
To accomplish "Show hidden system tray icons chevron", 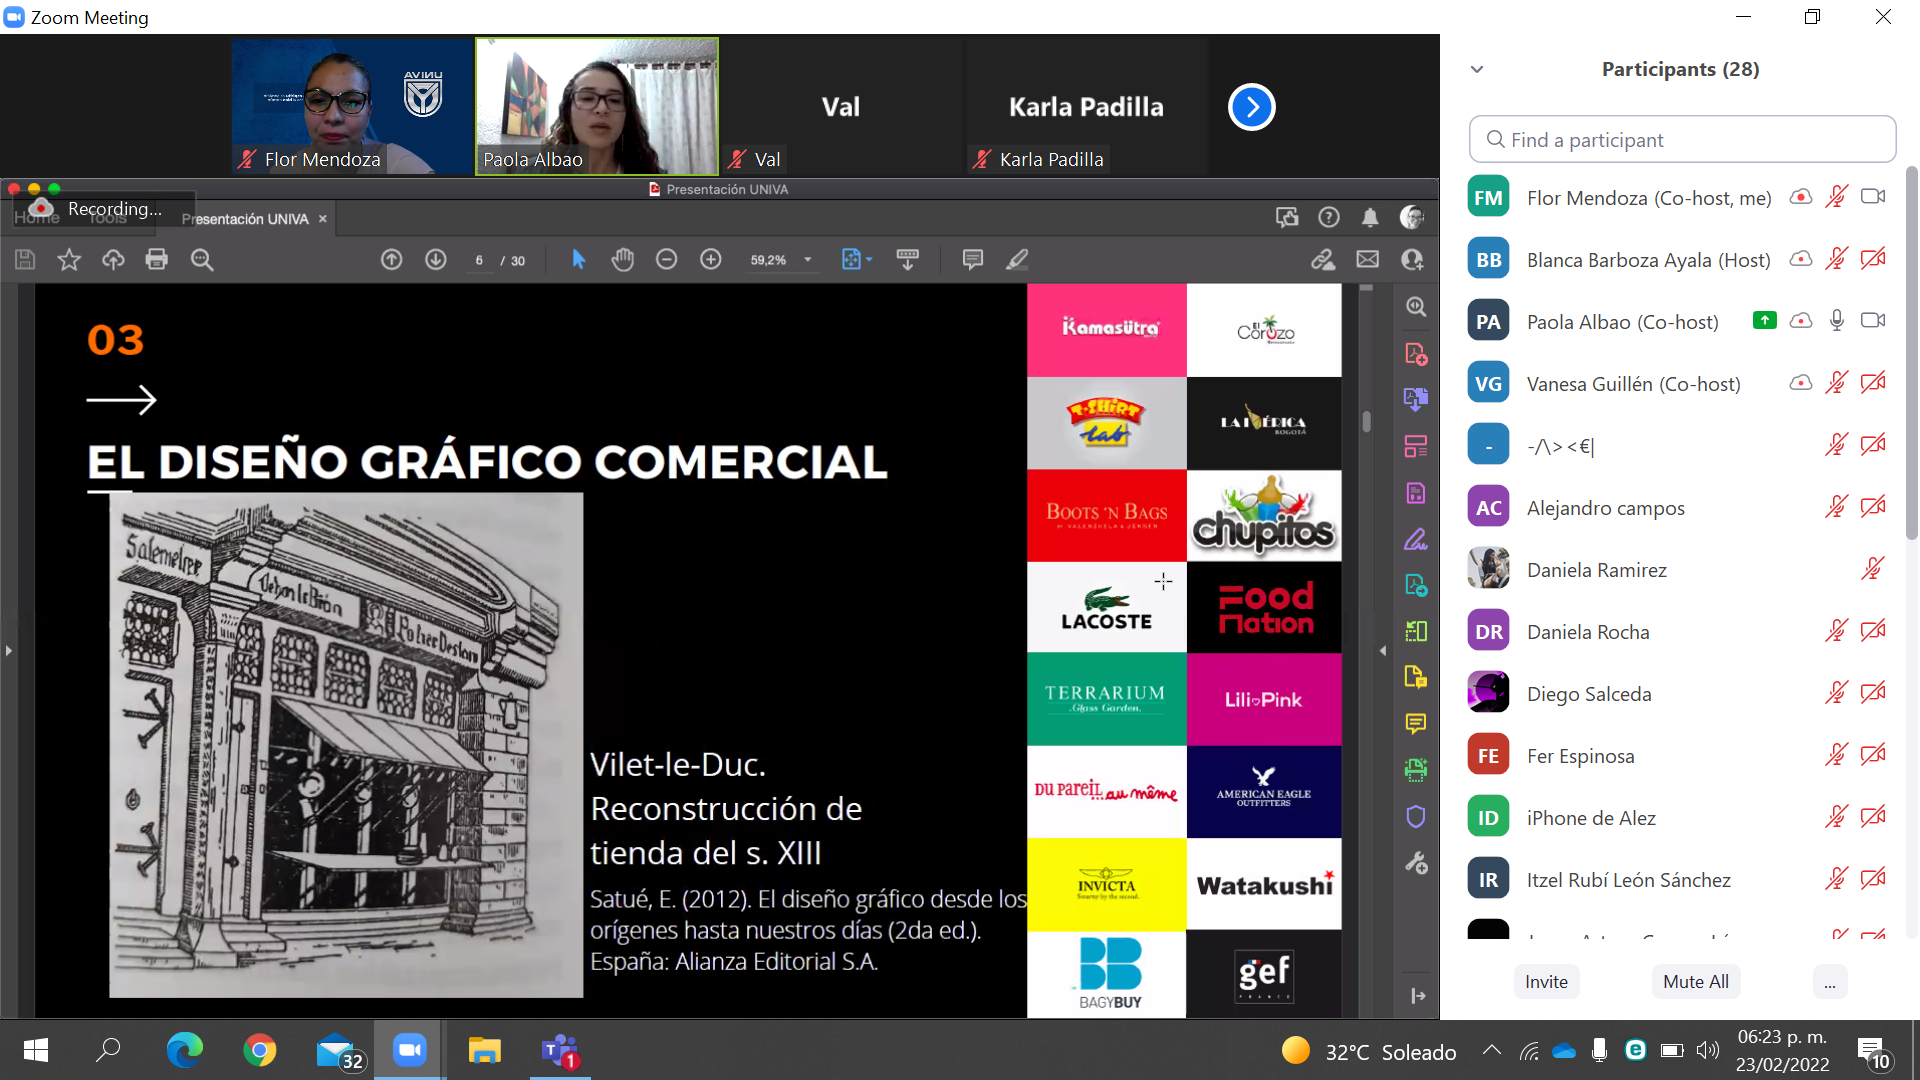I will (x=1491, y=1050).
